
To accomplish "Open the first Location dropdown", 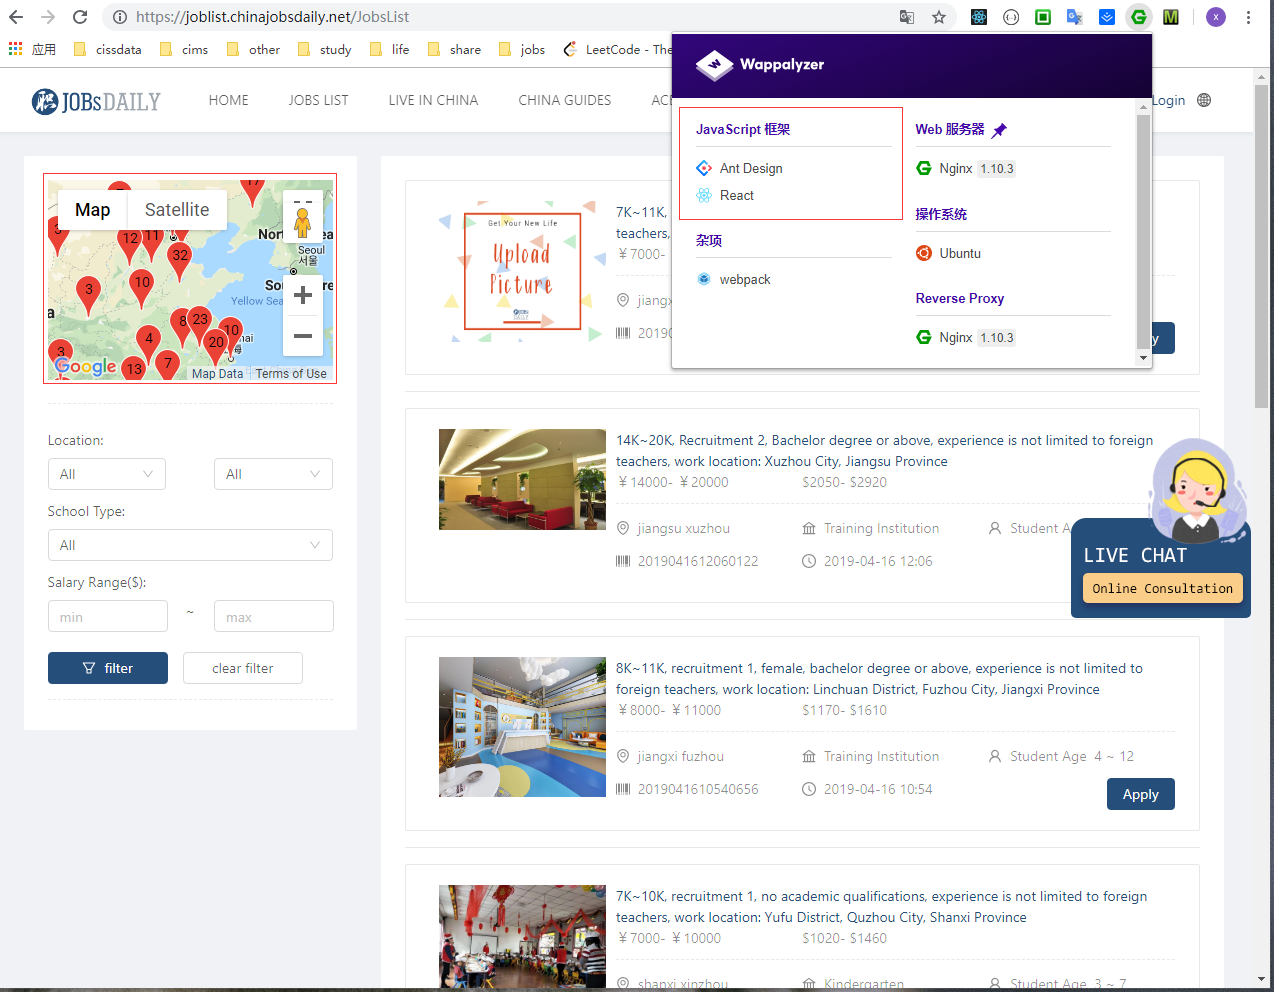I will (x=107, y=474).
